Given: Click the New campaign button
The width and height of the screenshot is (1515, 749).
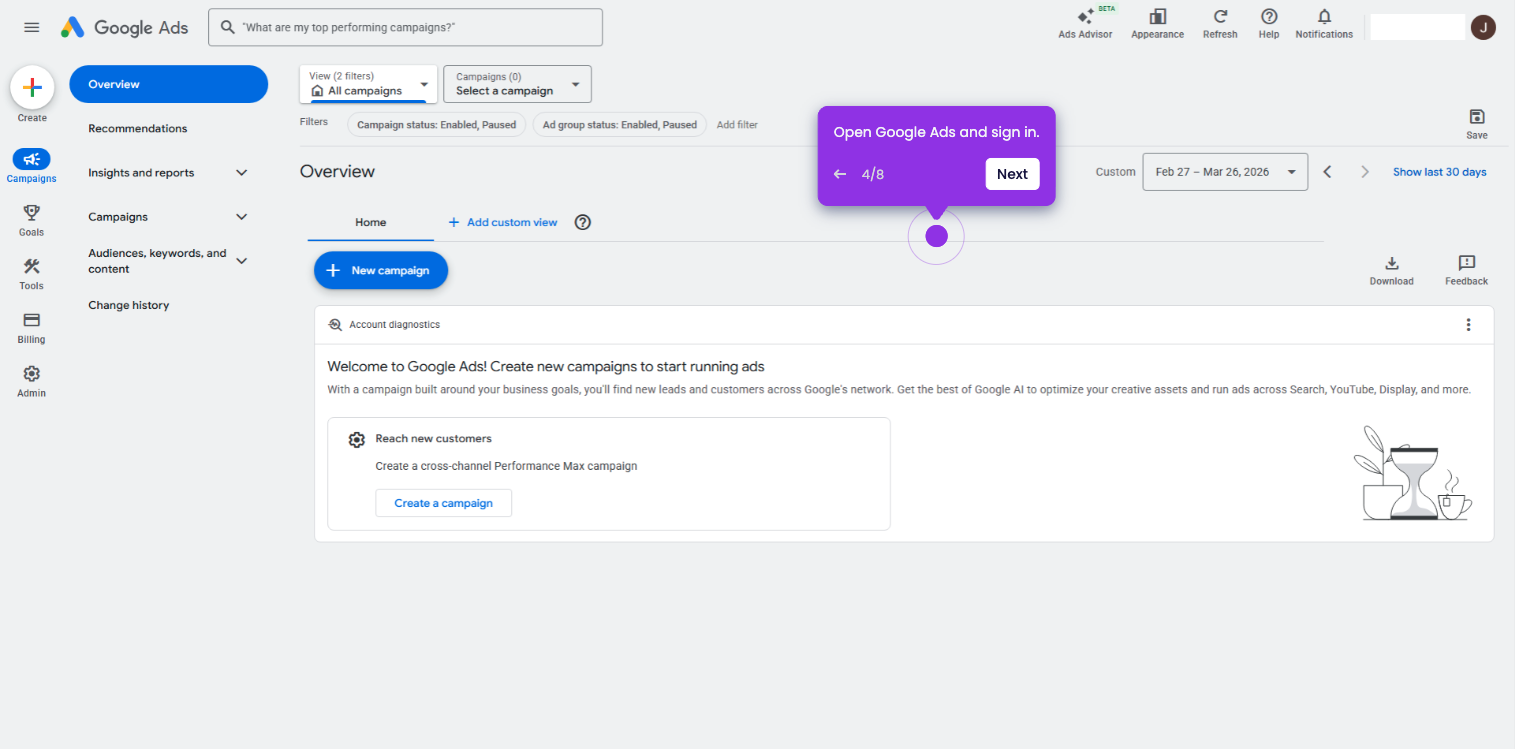Looking at the screenshot, I should 381,270.
